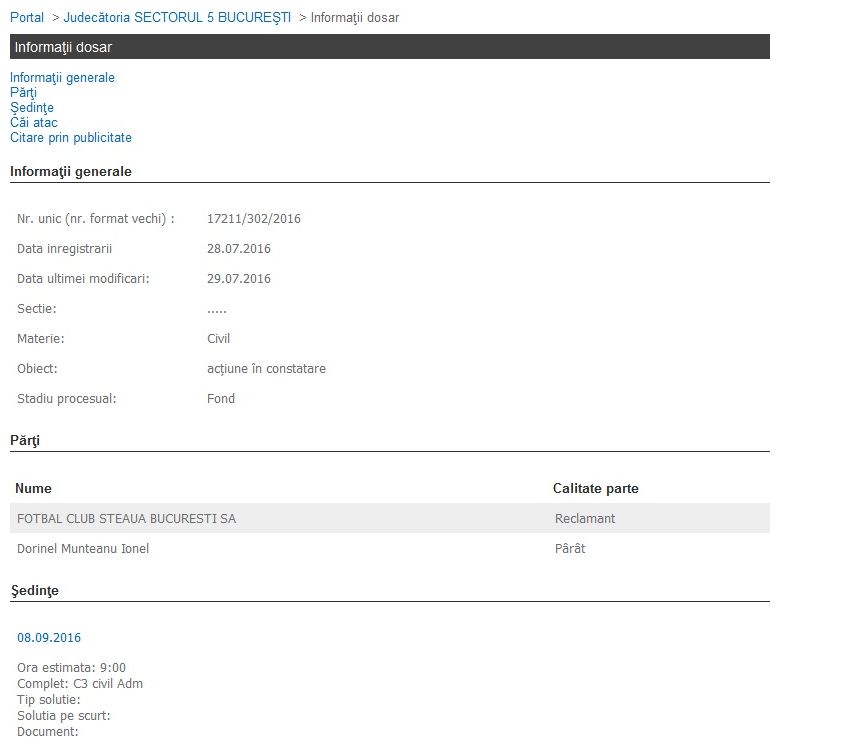This screenshot has height=747, width=848.
Task: Click the case number 17211/302/2016
Action: coord(254,219)
